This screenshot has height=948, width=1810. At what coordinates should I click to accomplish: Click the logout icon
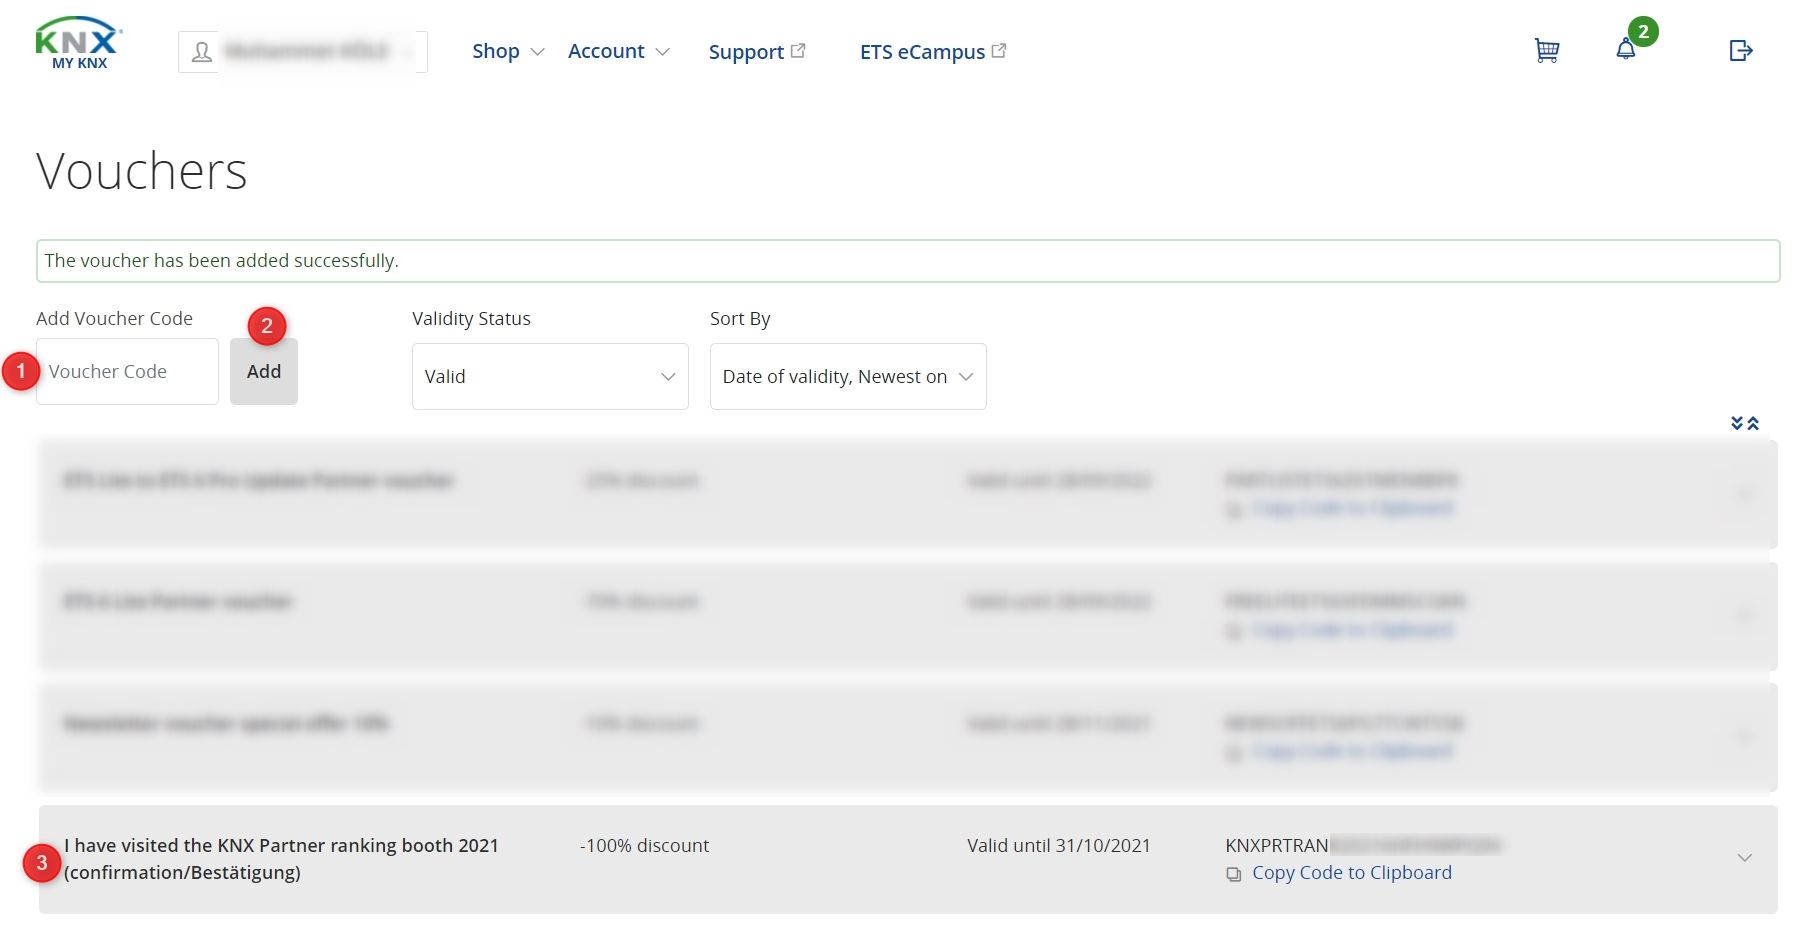click(x=1741, y=50)
